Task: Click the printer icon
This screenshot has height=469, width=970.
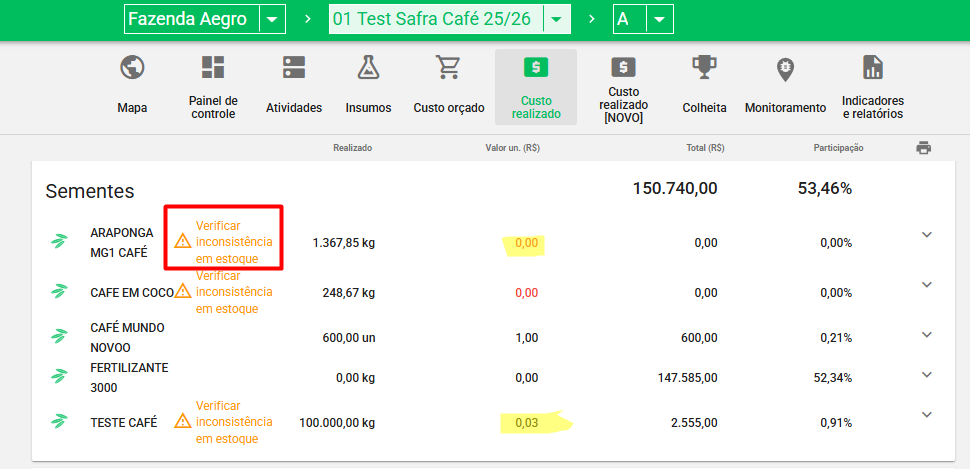Action: (923, 148)
